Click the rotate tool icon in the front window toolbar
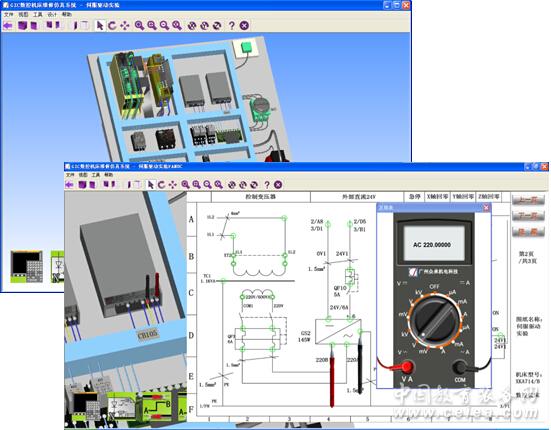The height and width of the screenshot is (430, 551). 161,184
